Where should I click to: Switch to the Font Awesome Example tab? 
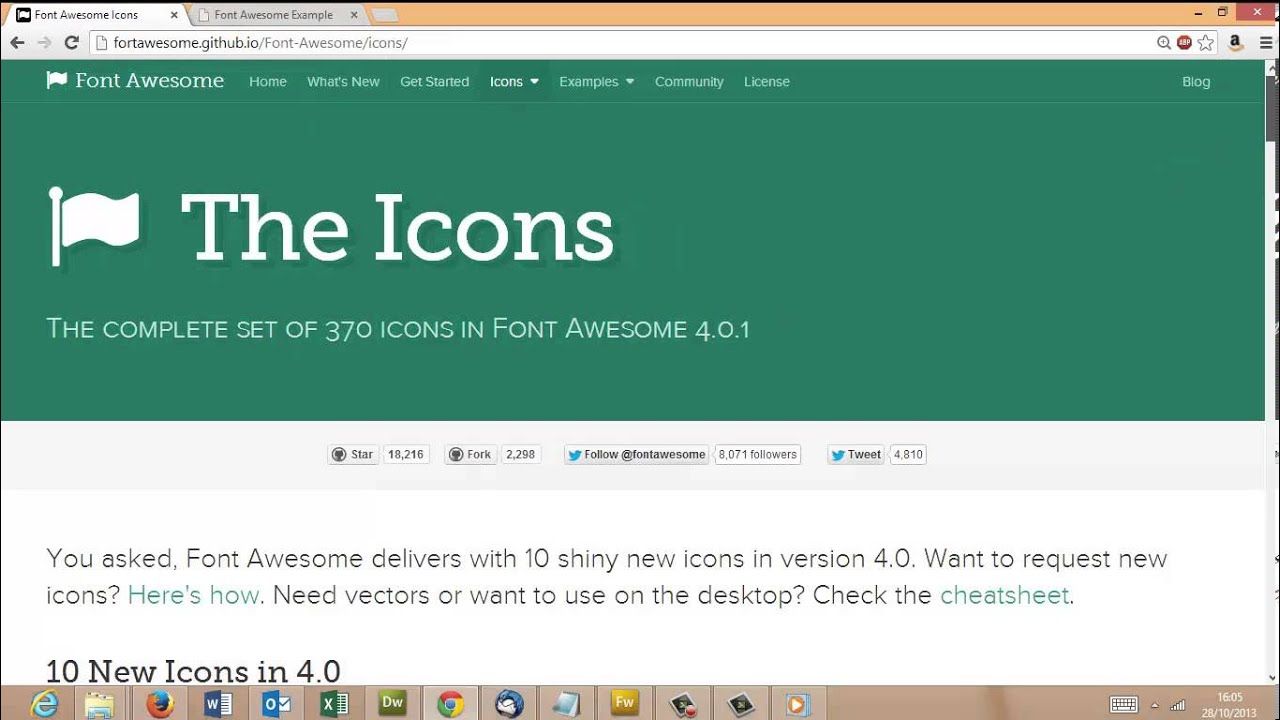[x=273, y=15]
